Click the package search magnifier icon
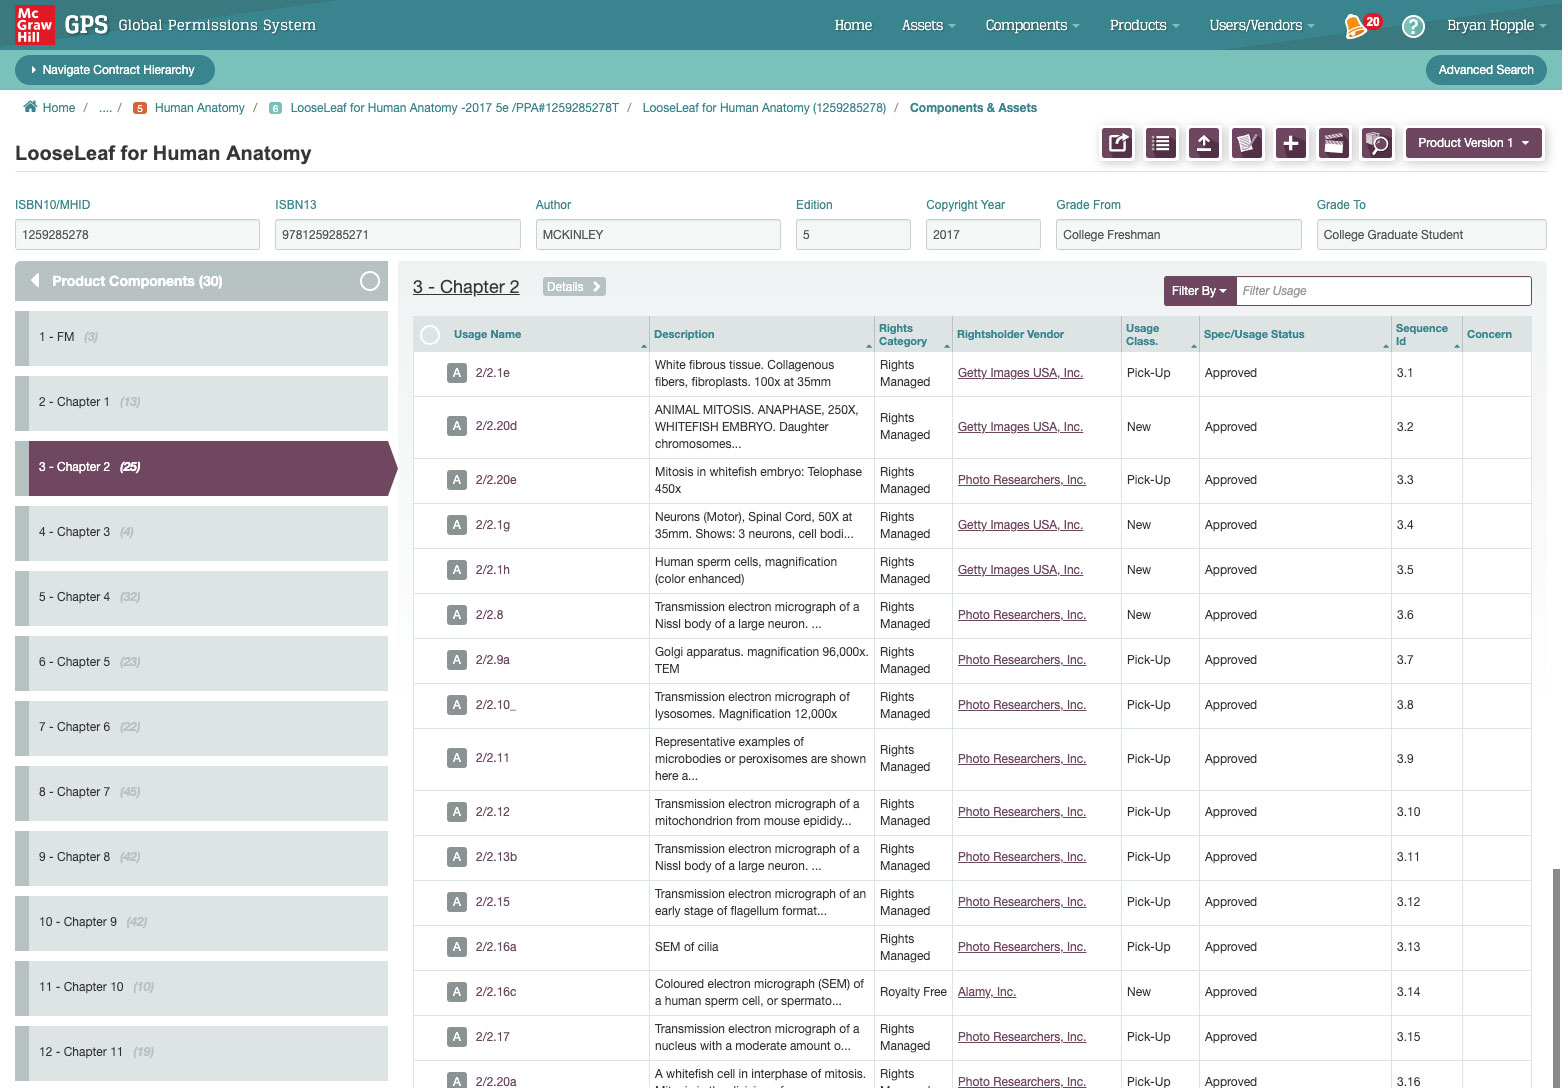Viewport: 1562px width, 1088px height. click(1377, 143)
